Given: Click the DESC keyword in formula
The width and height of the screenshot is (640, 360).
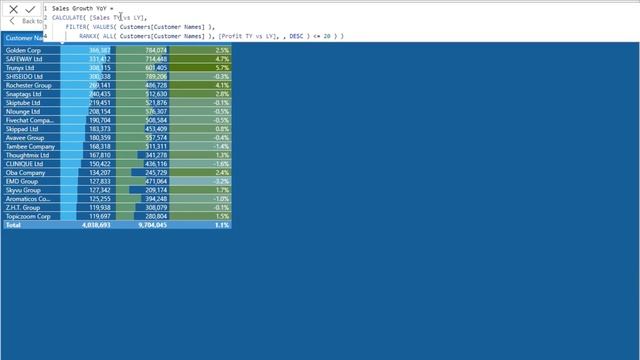Looking at the screenshot, I should point(296,36).
